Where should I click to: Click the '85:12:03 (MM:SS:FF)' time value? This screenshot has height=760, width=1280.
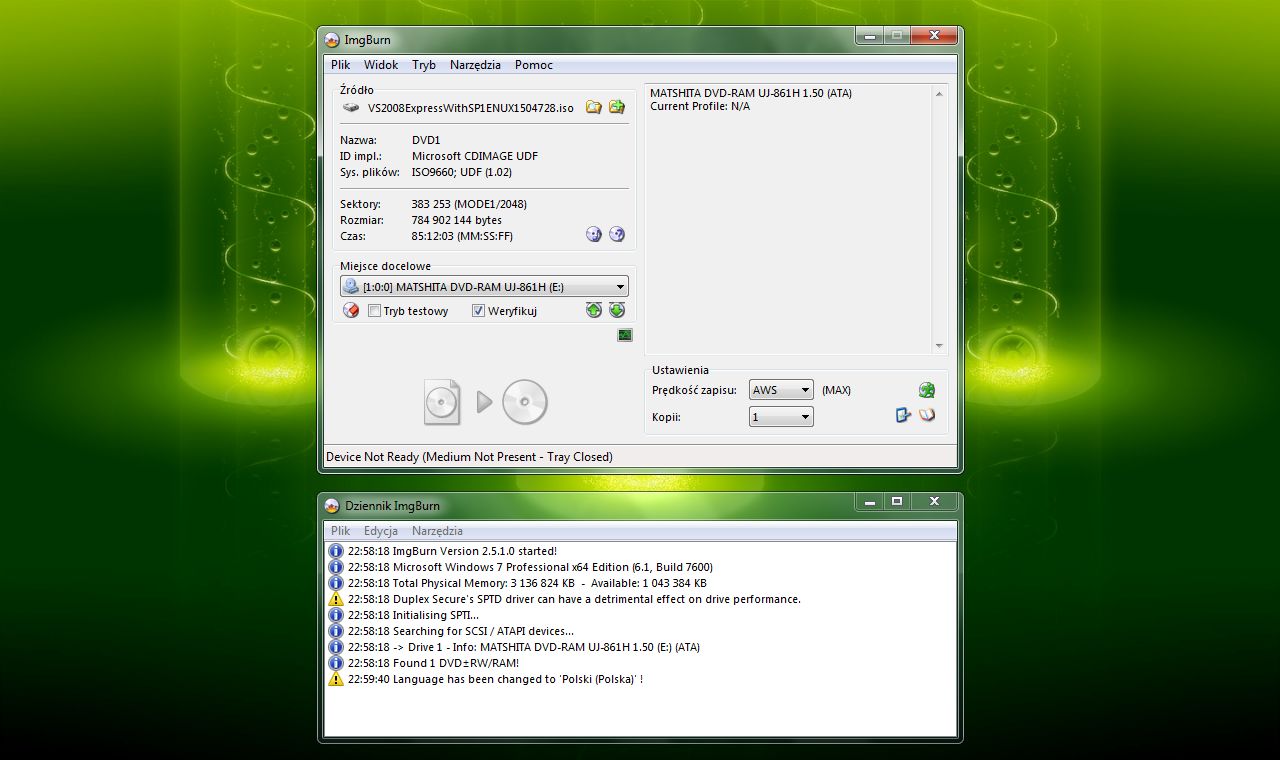[462, 236]
